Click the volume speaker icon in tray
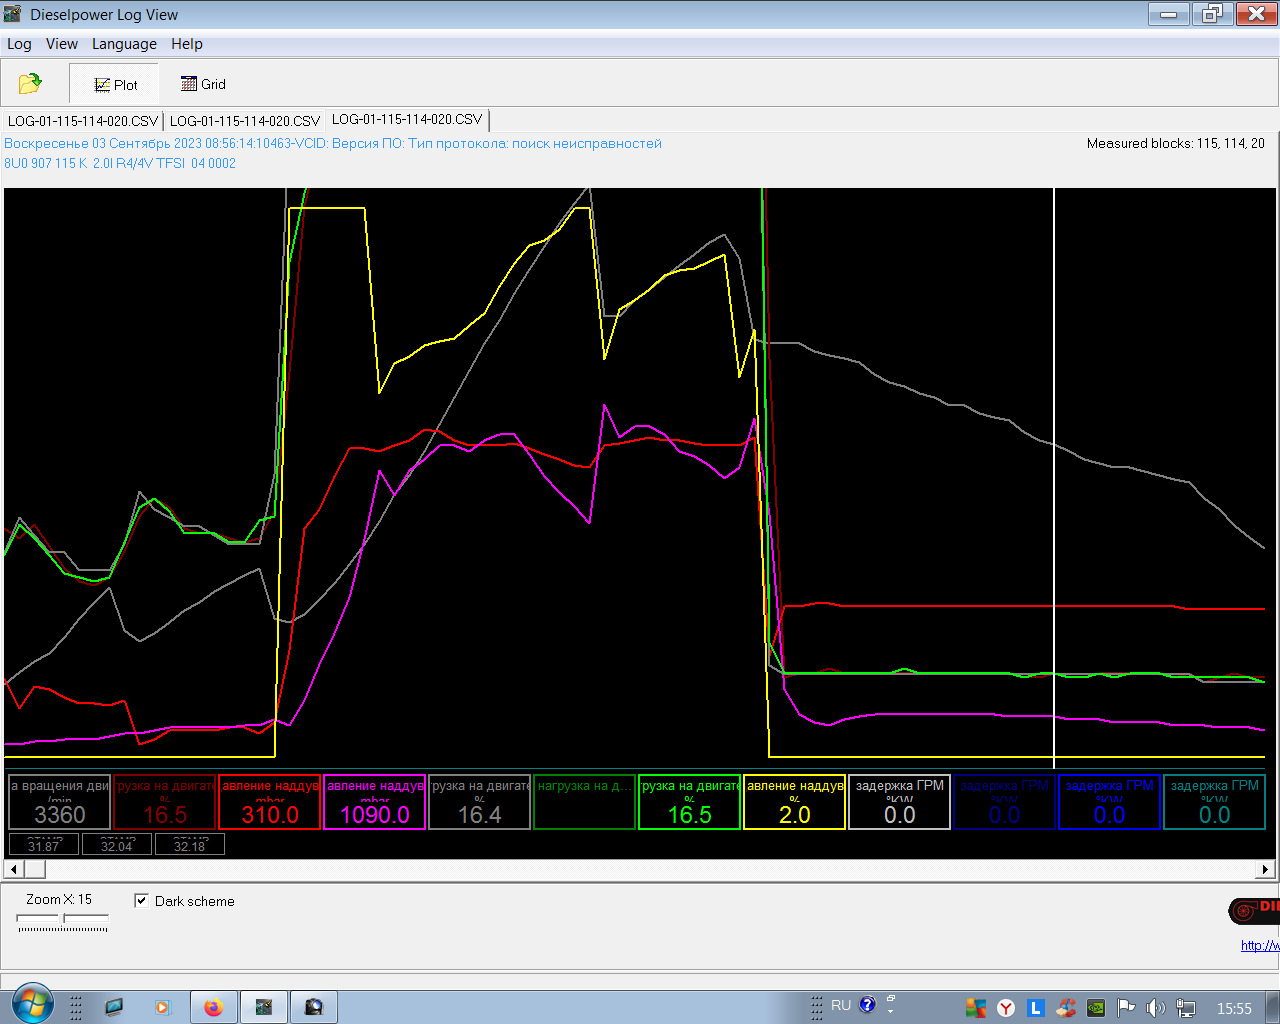Viewport: 1280px width, 1024px height. click(x=1155, y=1008)
